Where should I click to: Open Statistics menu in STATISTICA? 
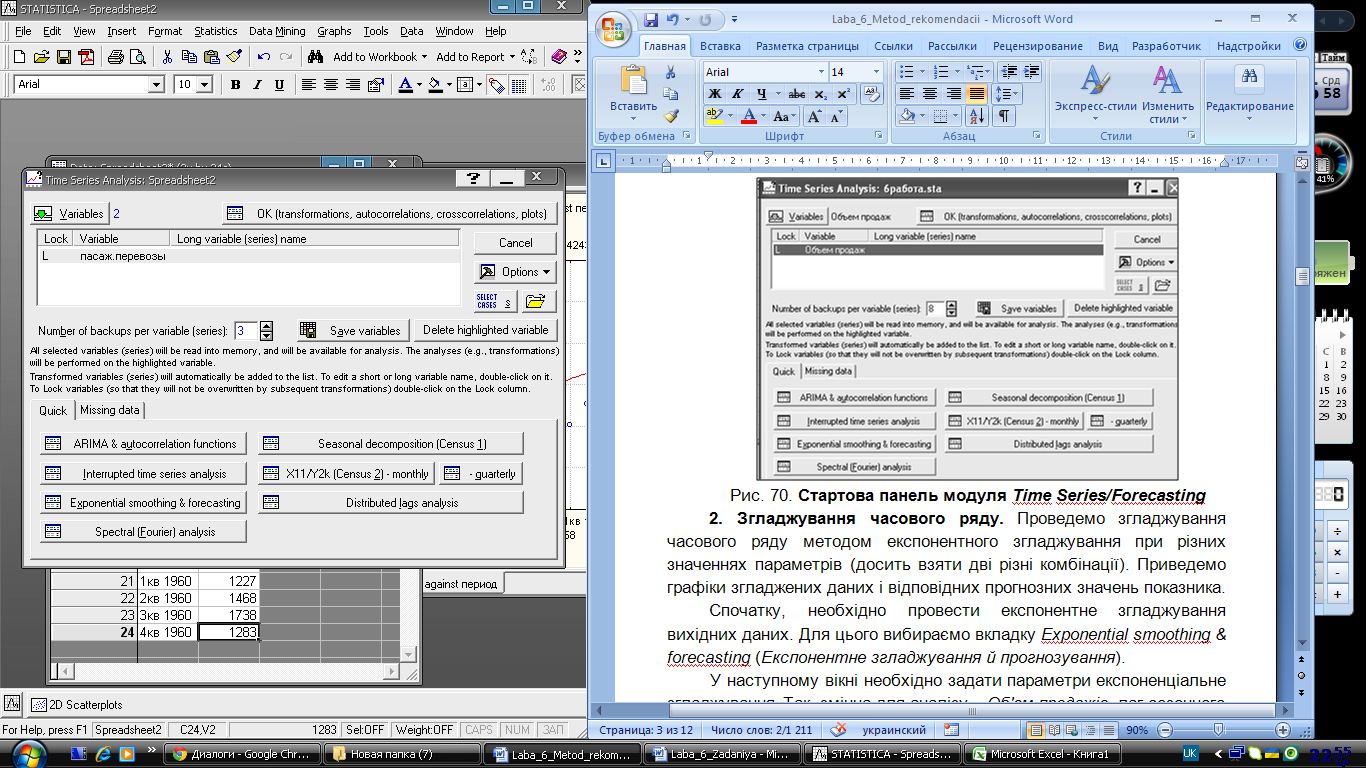point(215,31)
